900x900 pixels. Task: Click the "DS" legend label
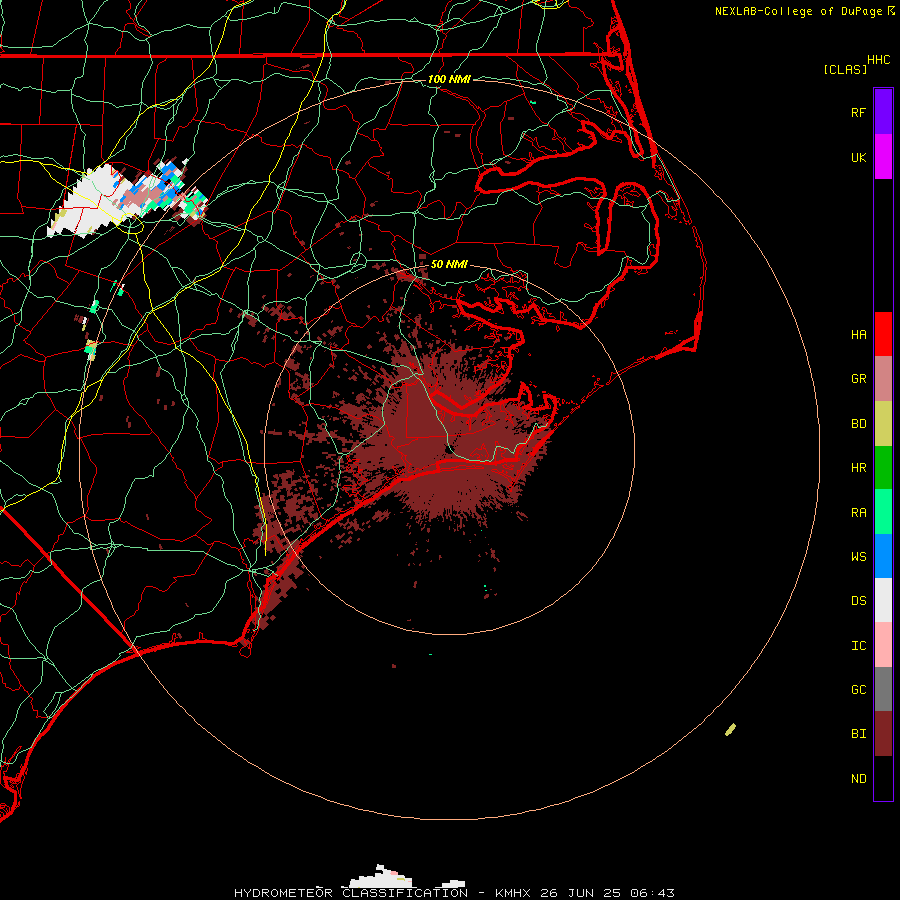coord(858,601)
